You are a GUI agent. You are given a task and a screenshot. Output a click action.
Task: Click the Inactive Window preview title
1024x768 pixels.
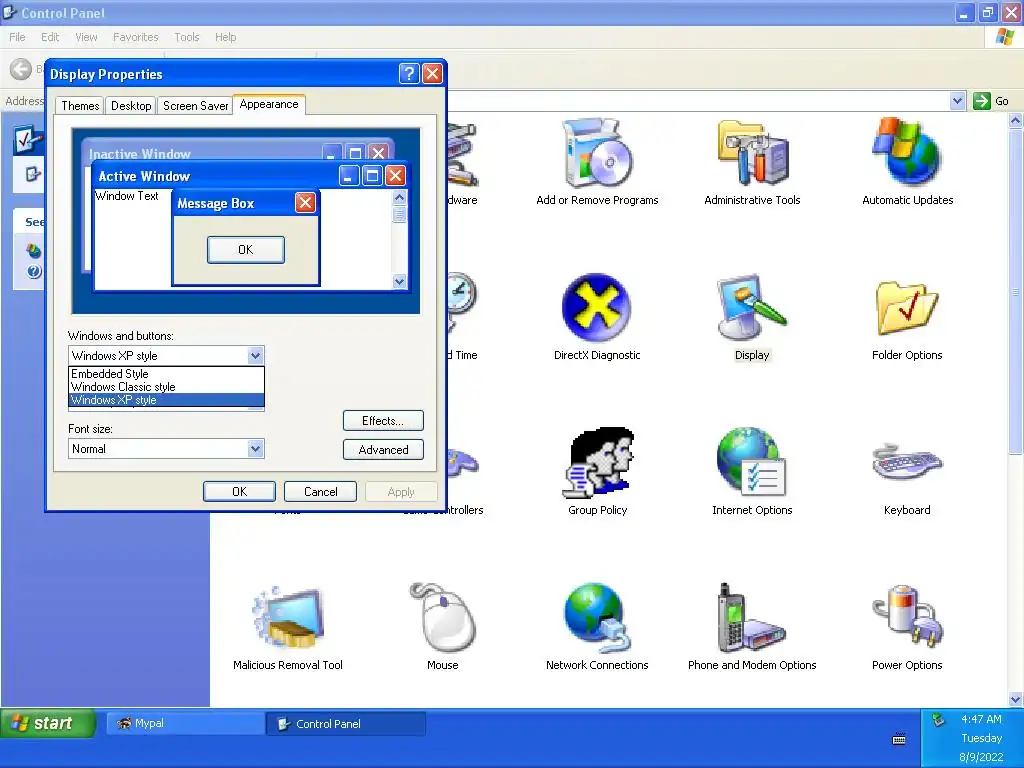[140, 154]
